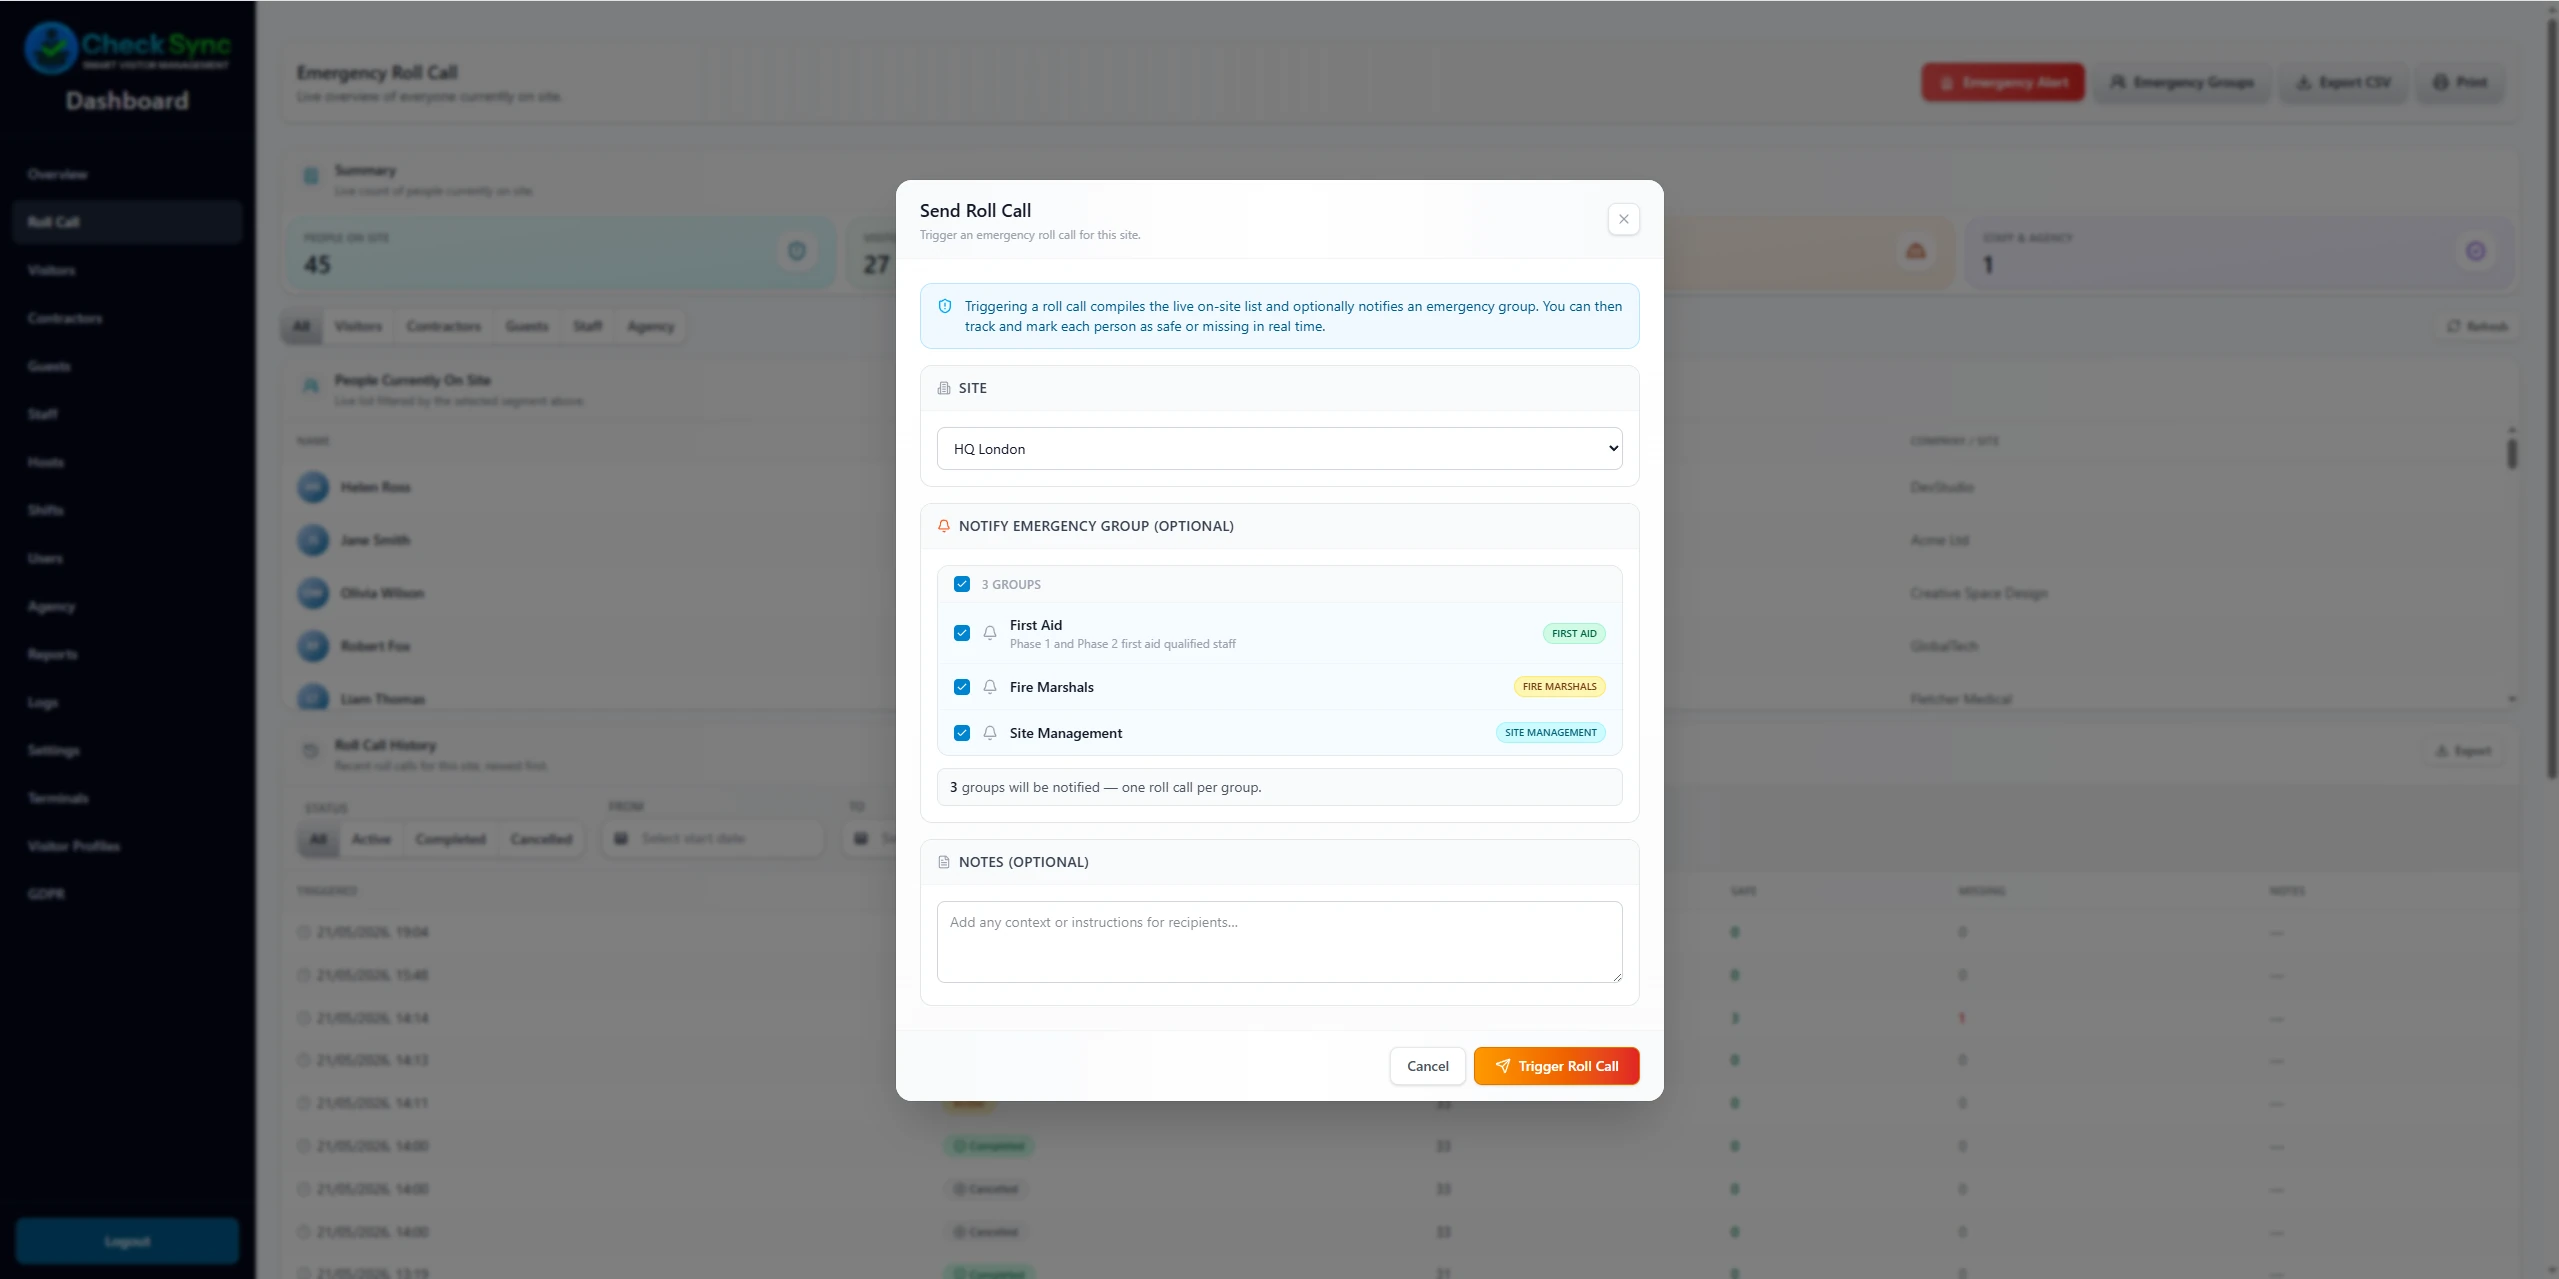Click the Export button in Roll Call History

pyautogui.click(x=2464, y=751)
